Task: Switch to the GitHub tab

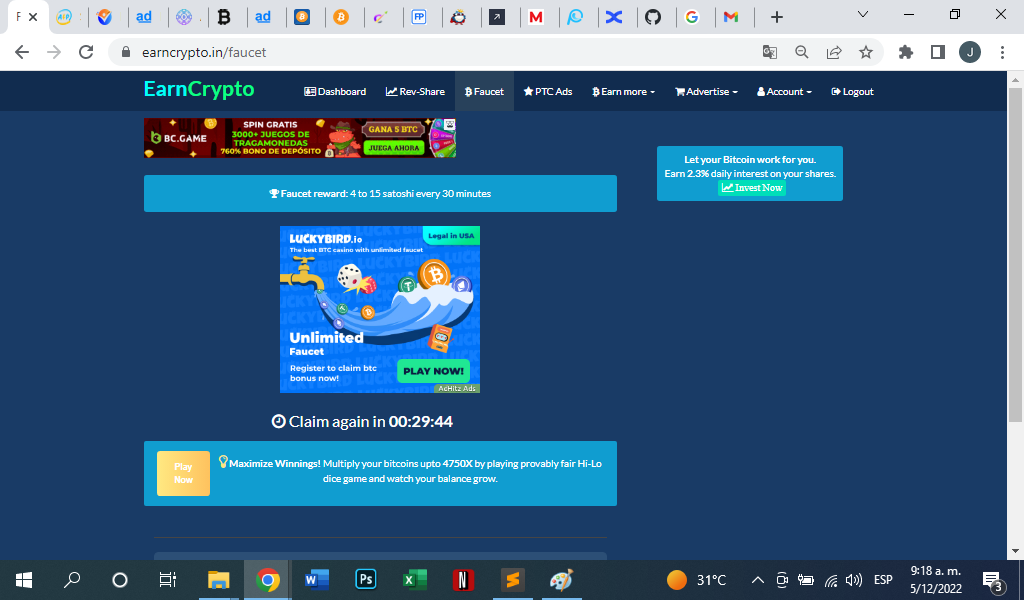Action: click(x=653, y=17)
